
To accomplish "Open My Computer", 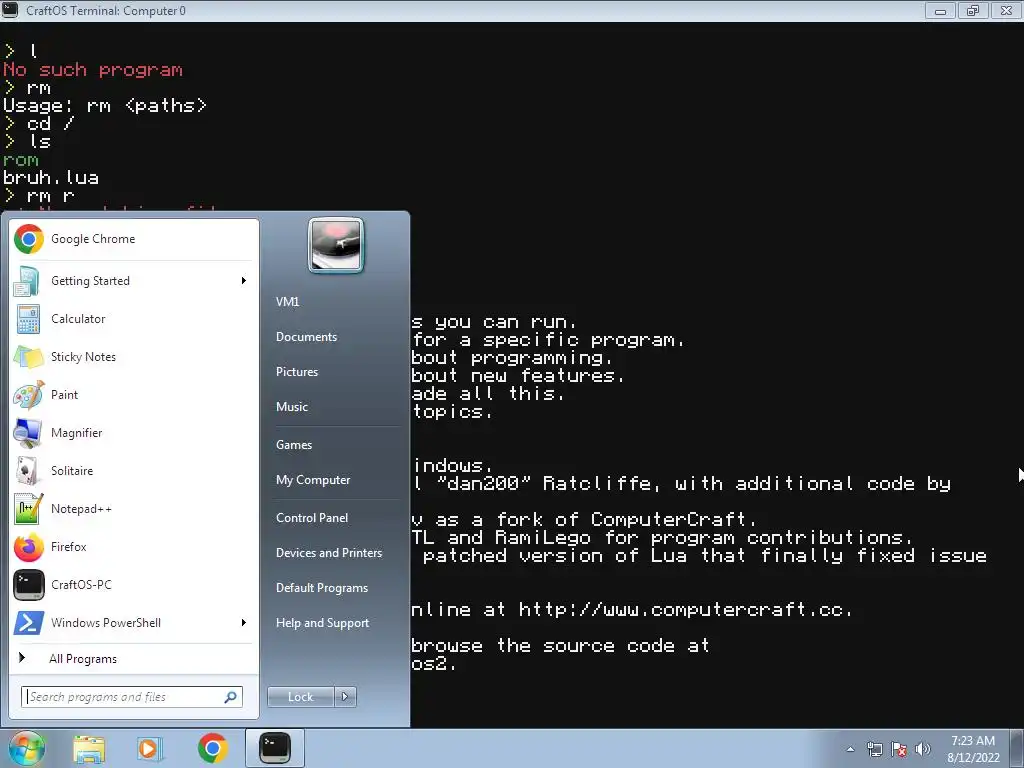I will (x=313, y=480).
